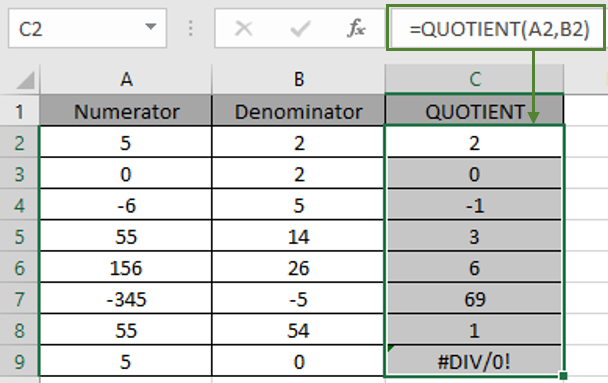This screenshot has width=608, height=383.
Task: Select cell C7 with value 69
Action: 474,299
